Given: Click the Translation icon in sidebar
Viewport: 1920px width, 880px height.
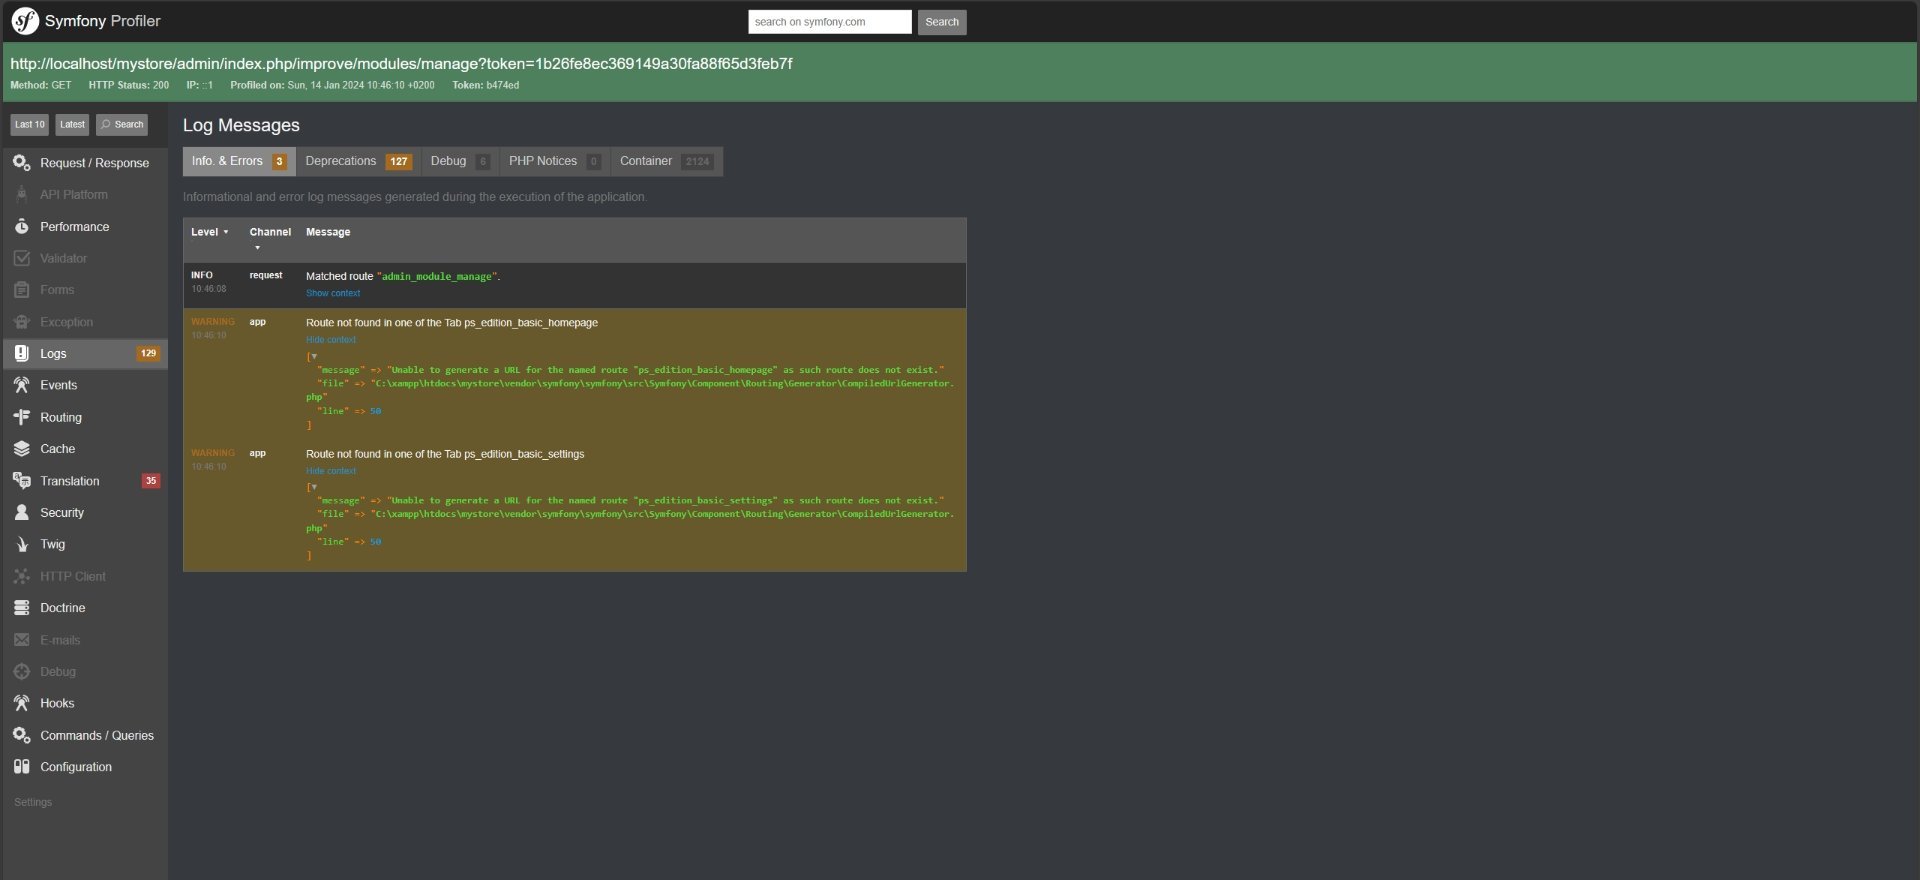Looking at the screenshot, I should click(21, 481).
